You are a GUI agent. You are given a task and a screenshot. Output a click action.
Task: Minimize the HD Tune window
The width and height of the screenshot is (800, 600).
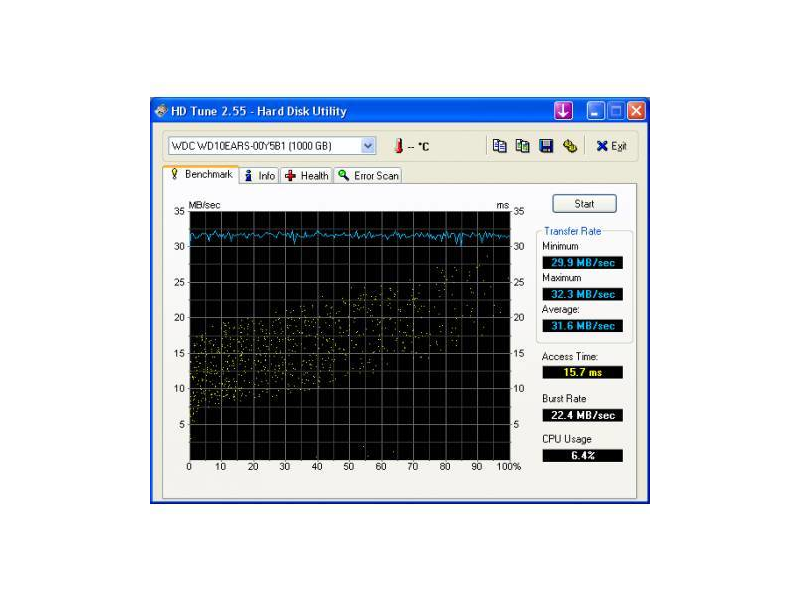coord(595,111)
